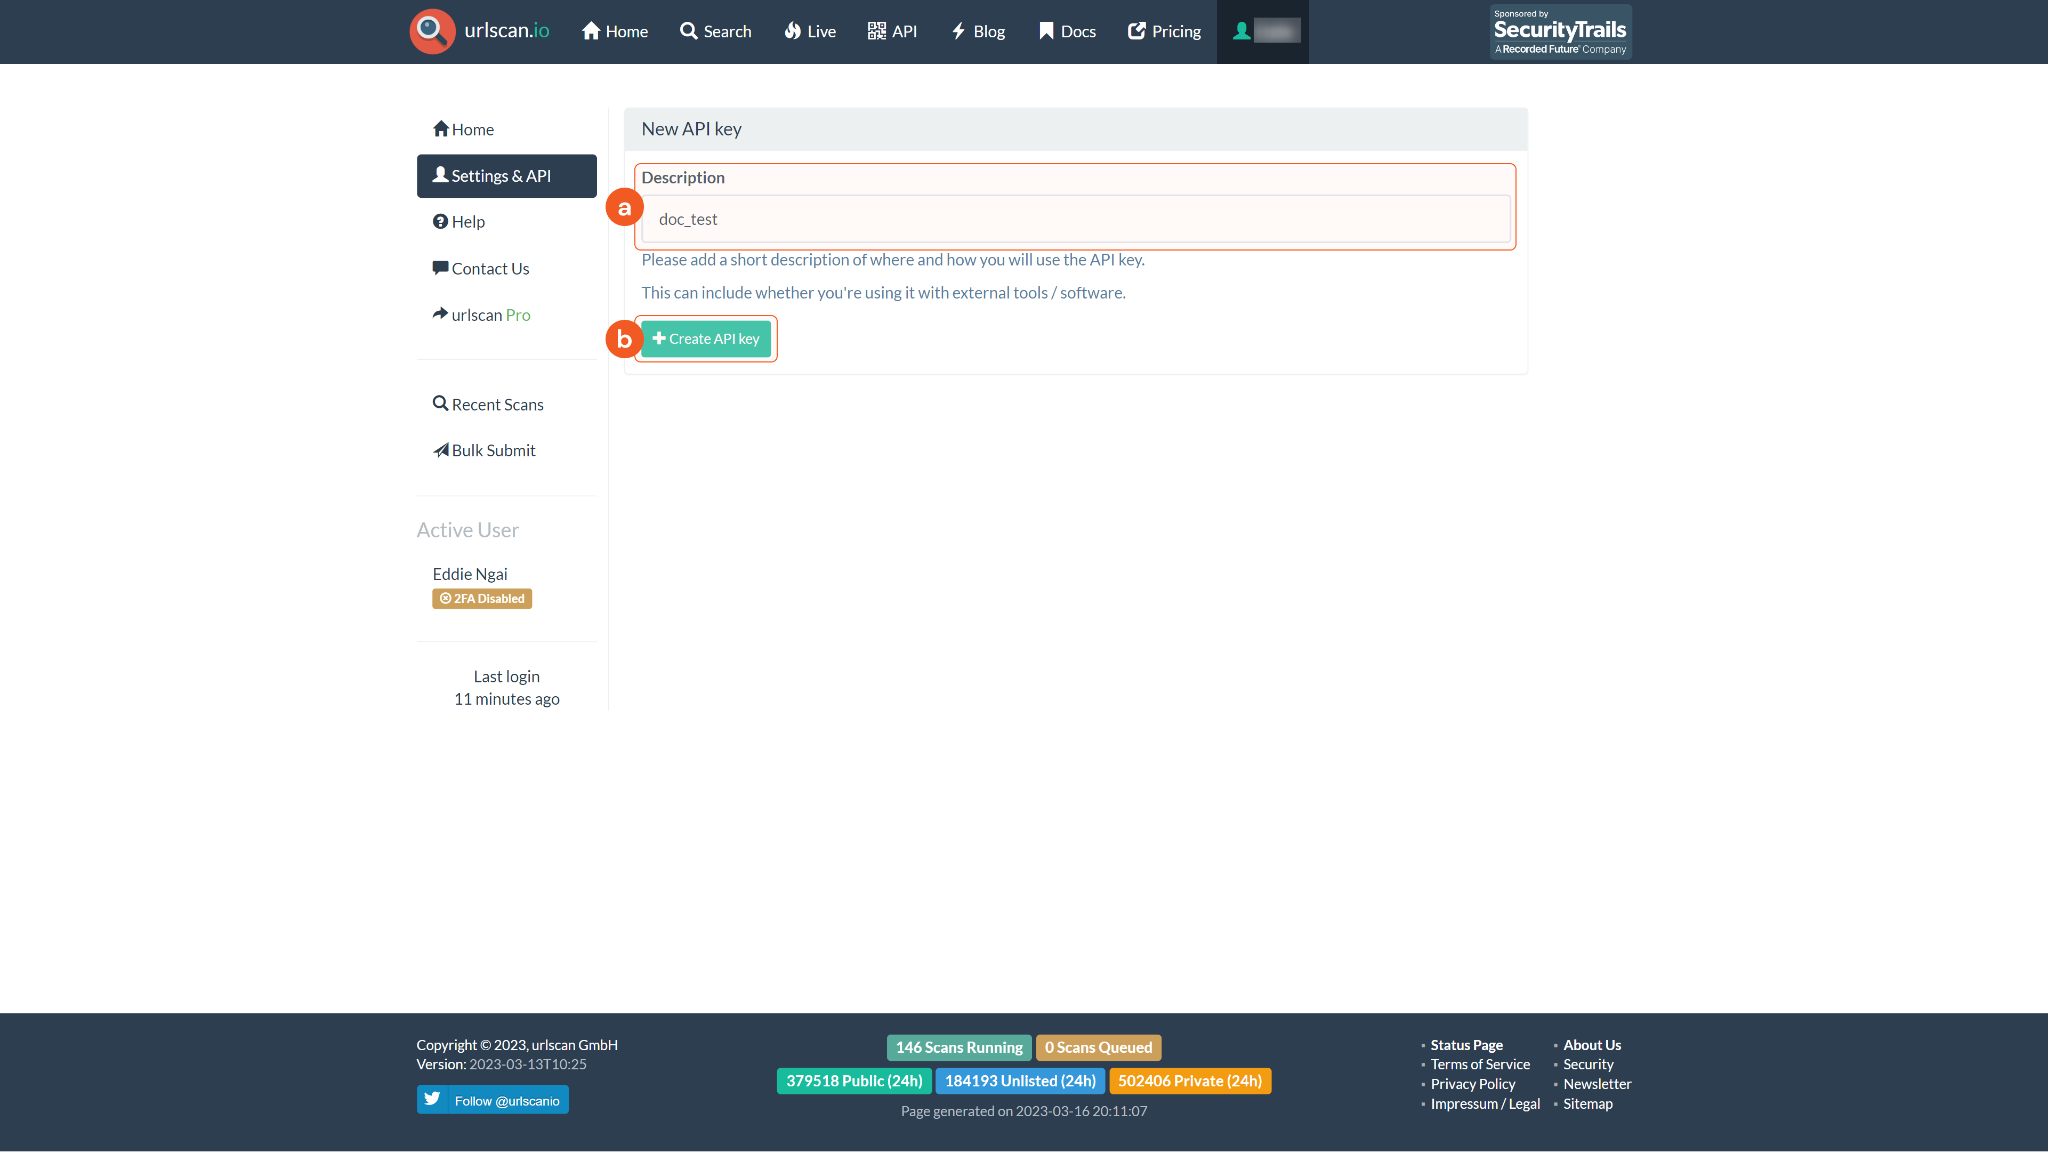This screenshot has width=2048, height=1152.
Task: Open the Status Page footer link
Action: (1466, 1045)
